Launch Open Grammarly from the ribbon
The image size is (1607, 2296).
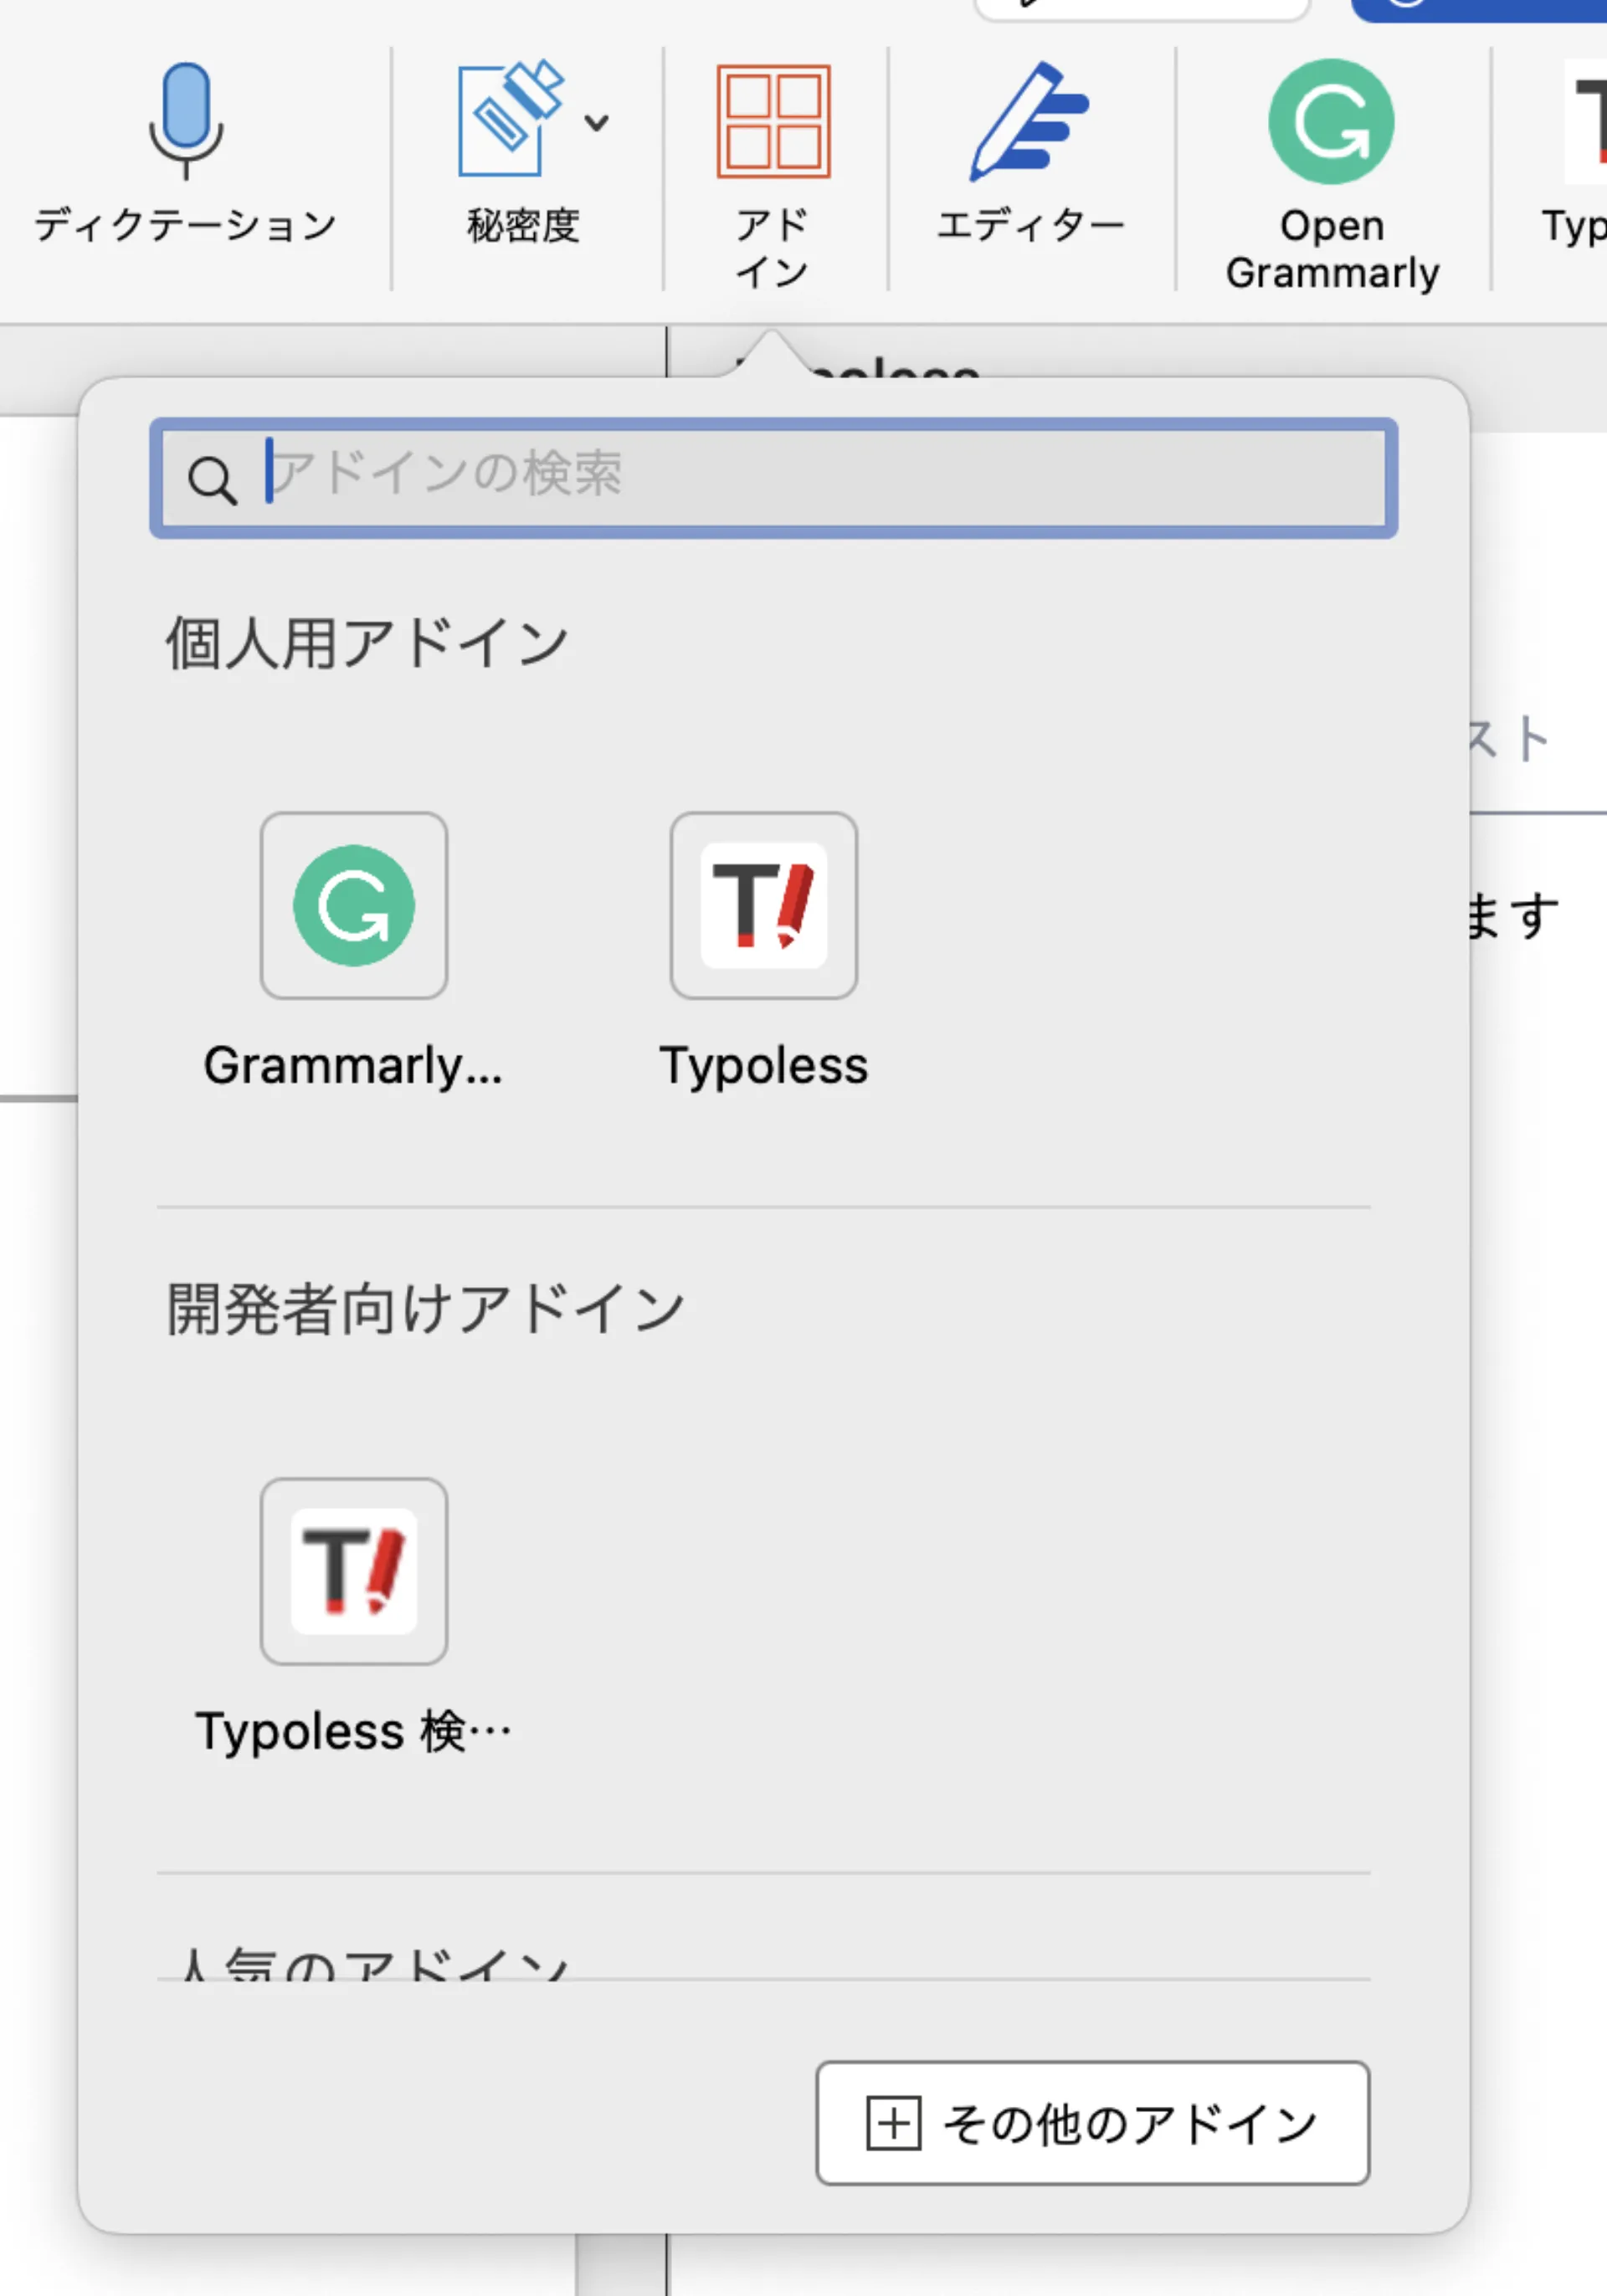[1331, 175]
